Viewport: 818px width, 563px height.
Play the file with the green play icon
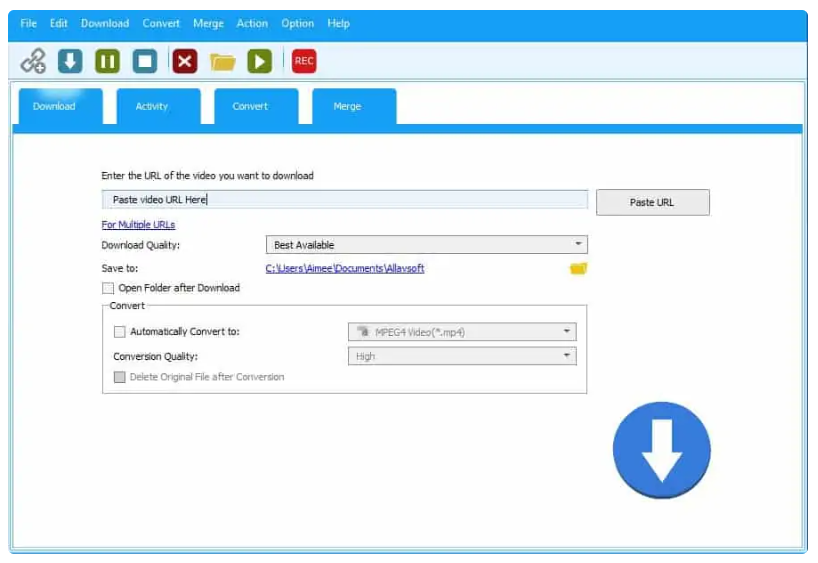pos(260,61)
